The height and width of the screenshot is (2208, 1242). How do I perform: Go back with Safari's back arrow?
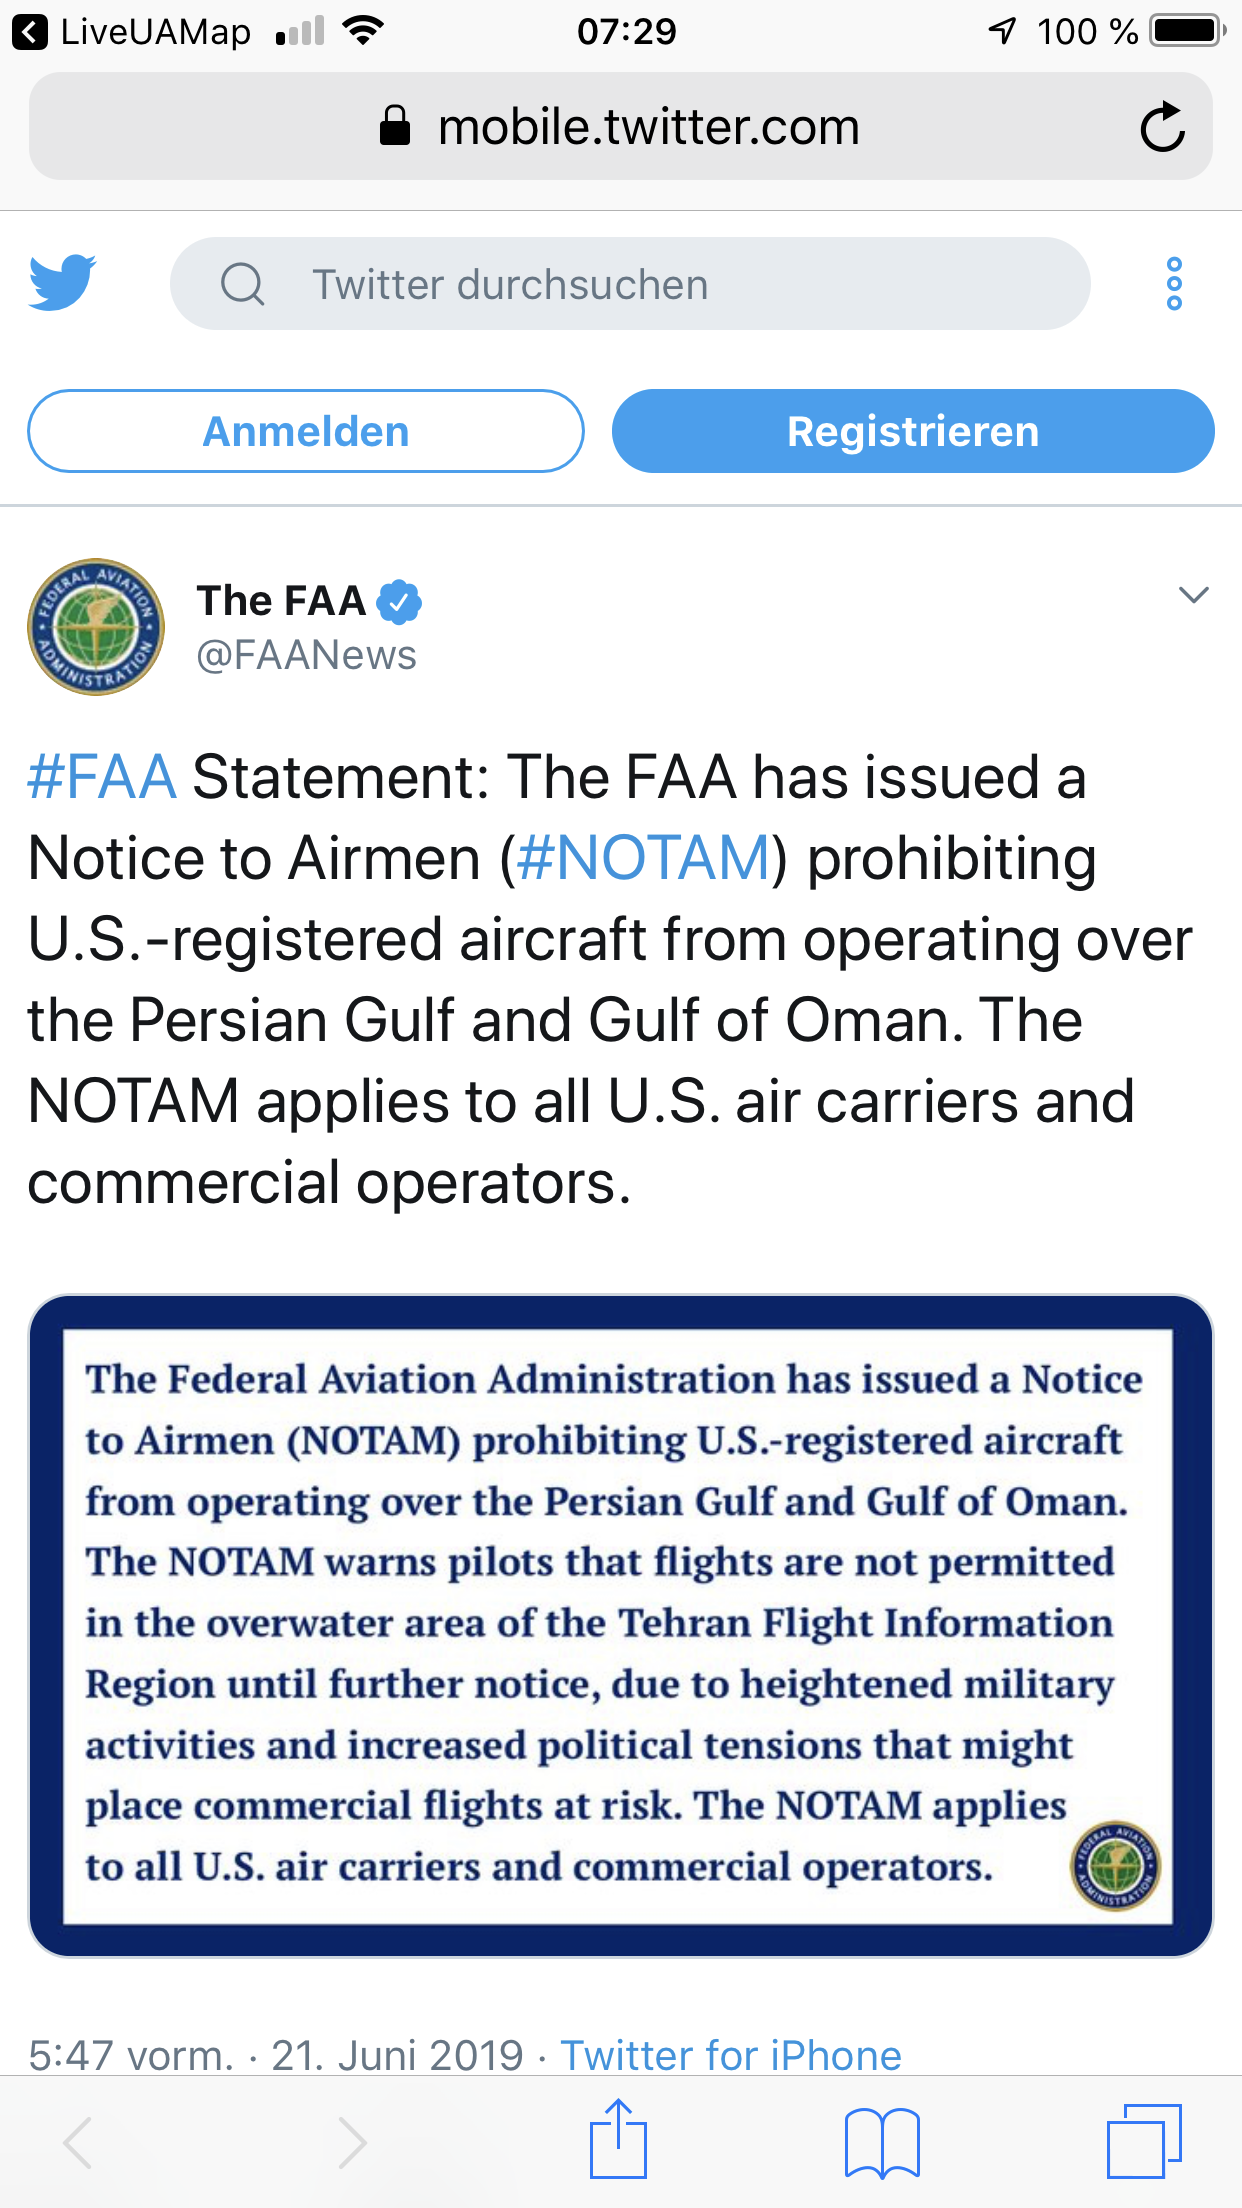coord(78,2142)
